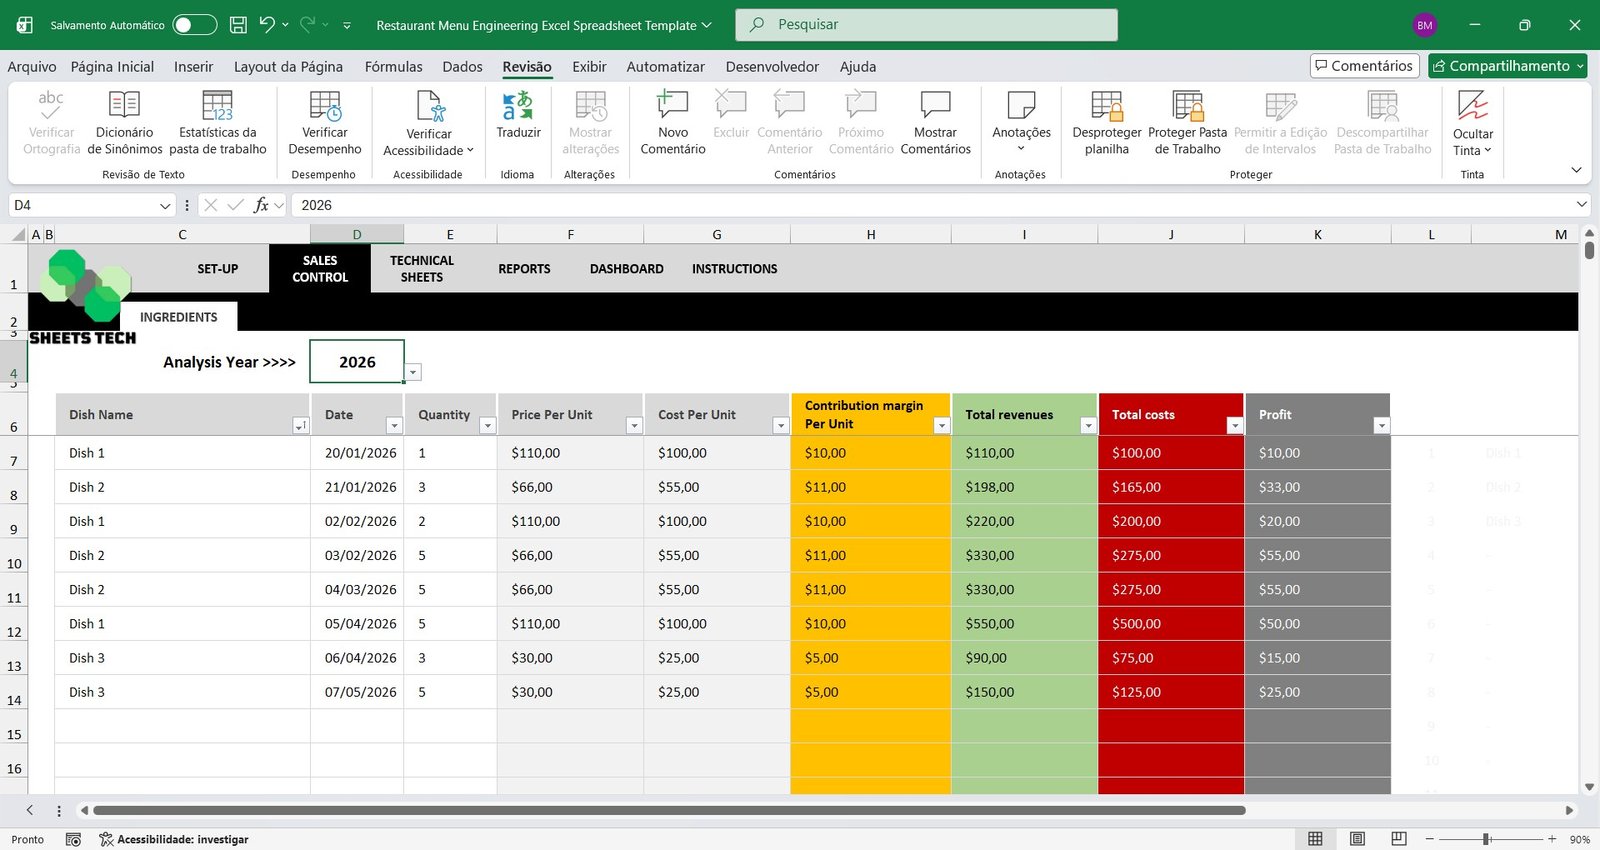Go to DASHBOARD sheet tab

626,269
